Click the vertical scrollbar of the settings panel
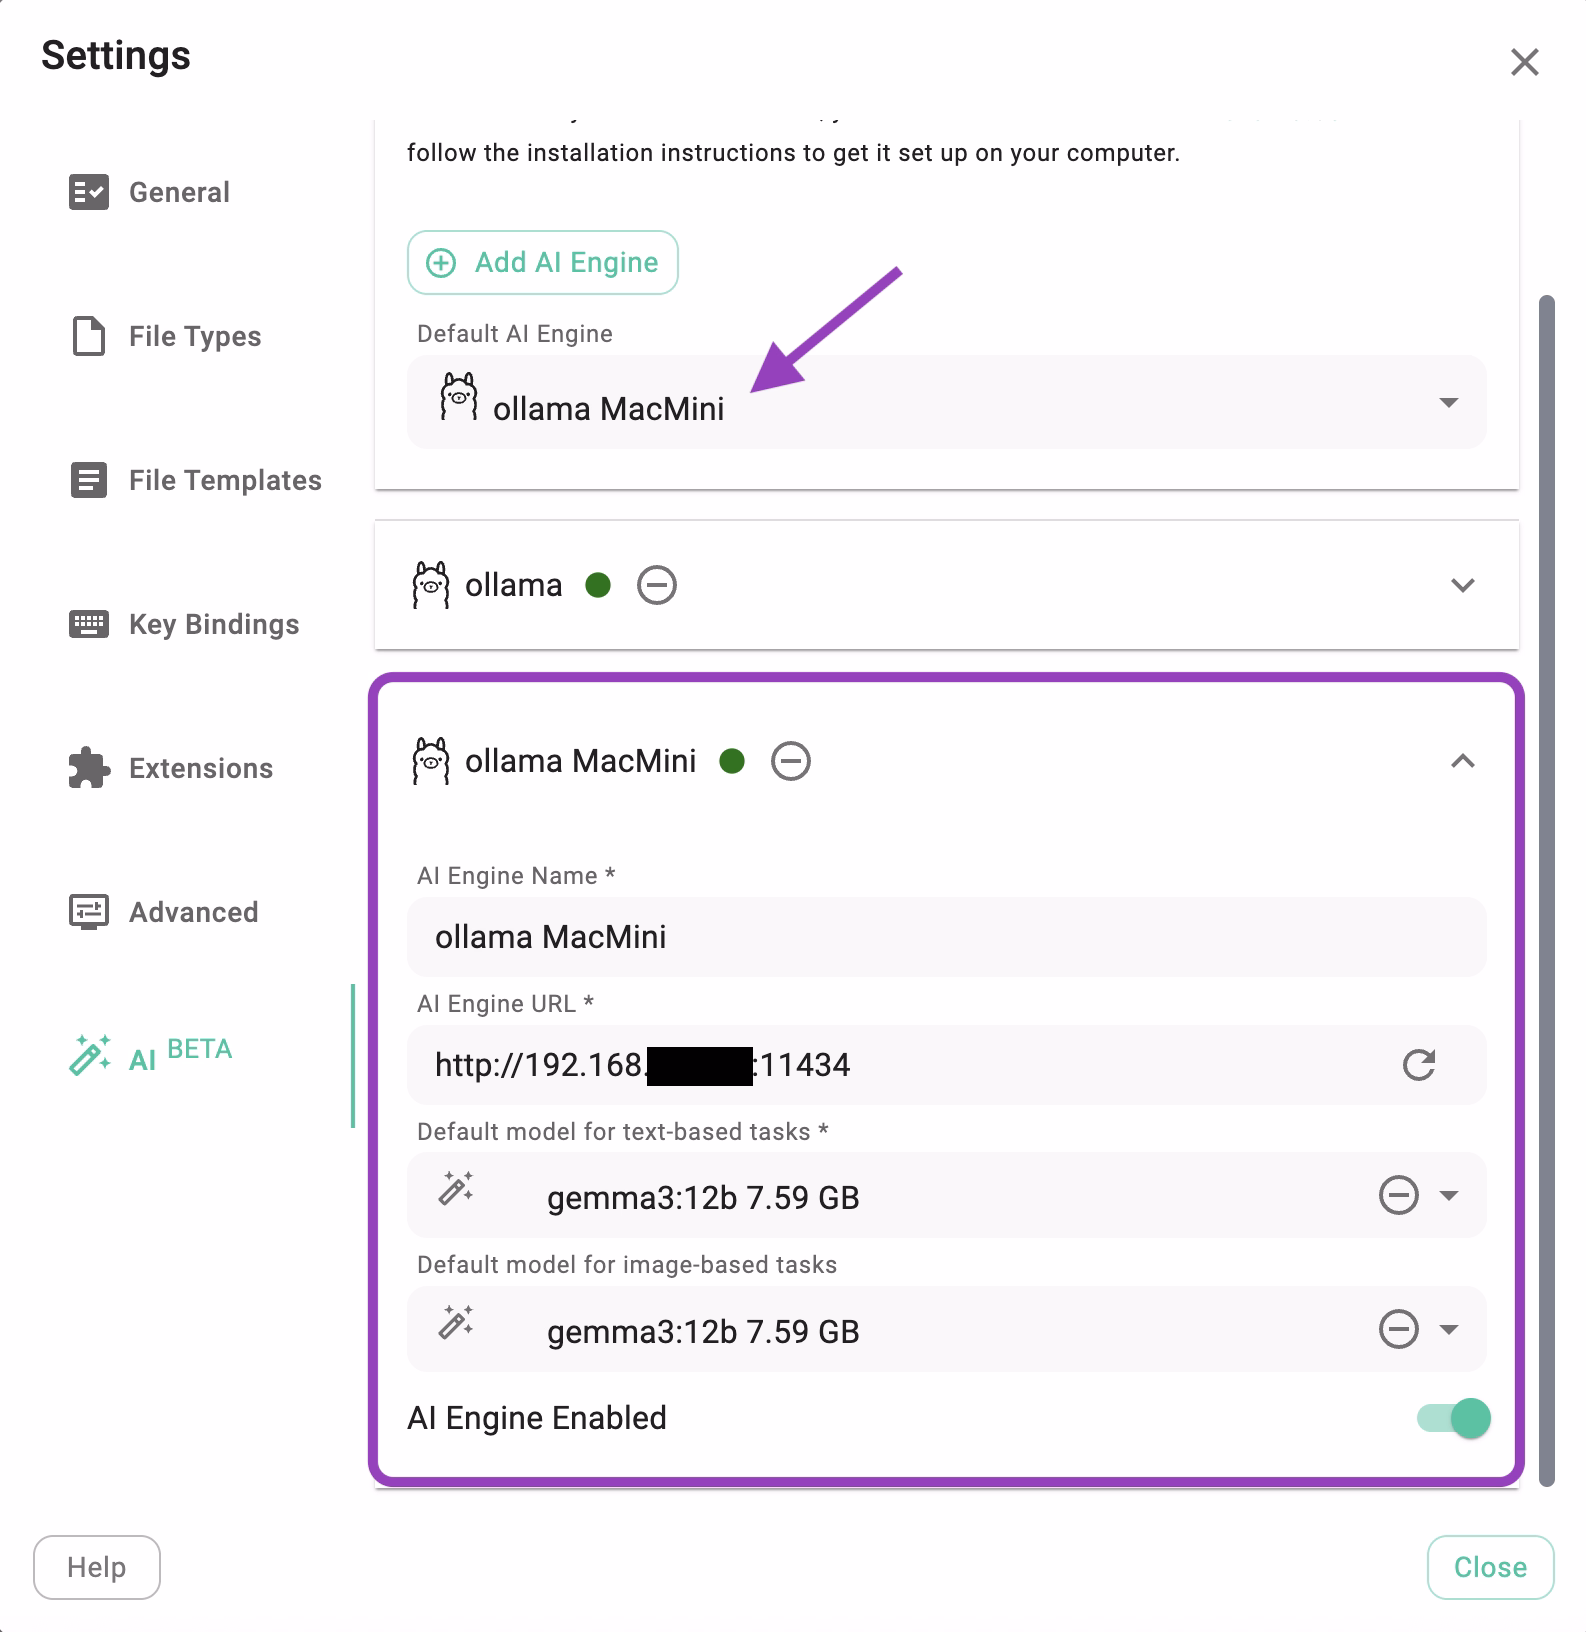The image size is (1586, 1632). point(1547,890)
